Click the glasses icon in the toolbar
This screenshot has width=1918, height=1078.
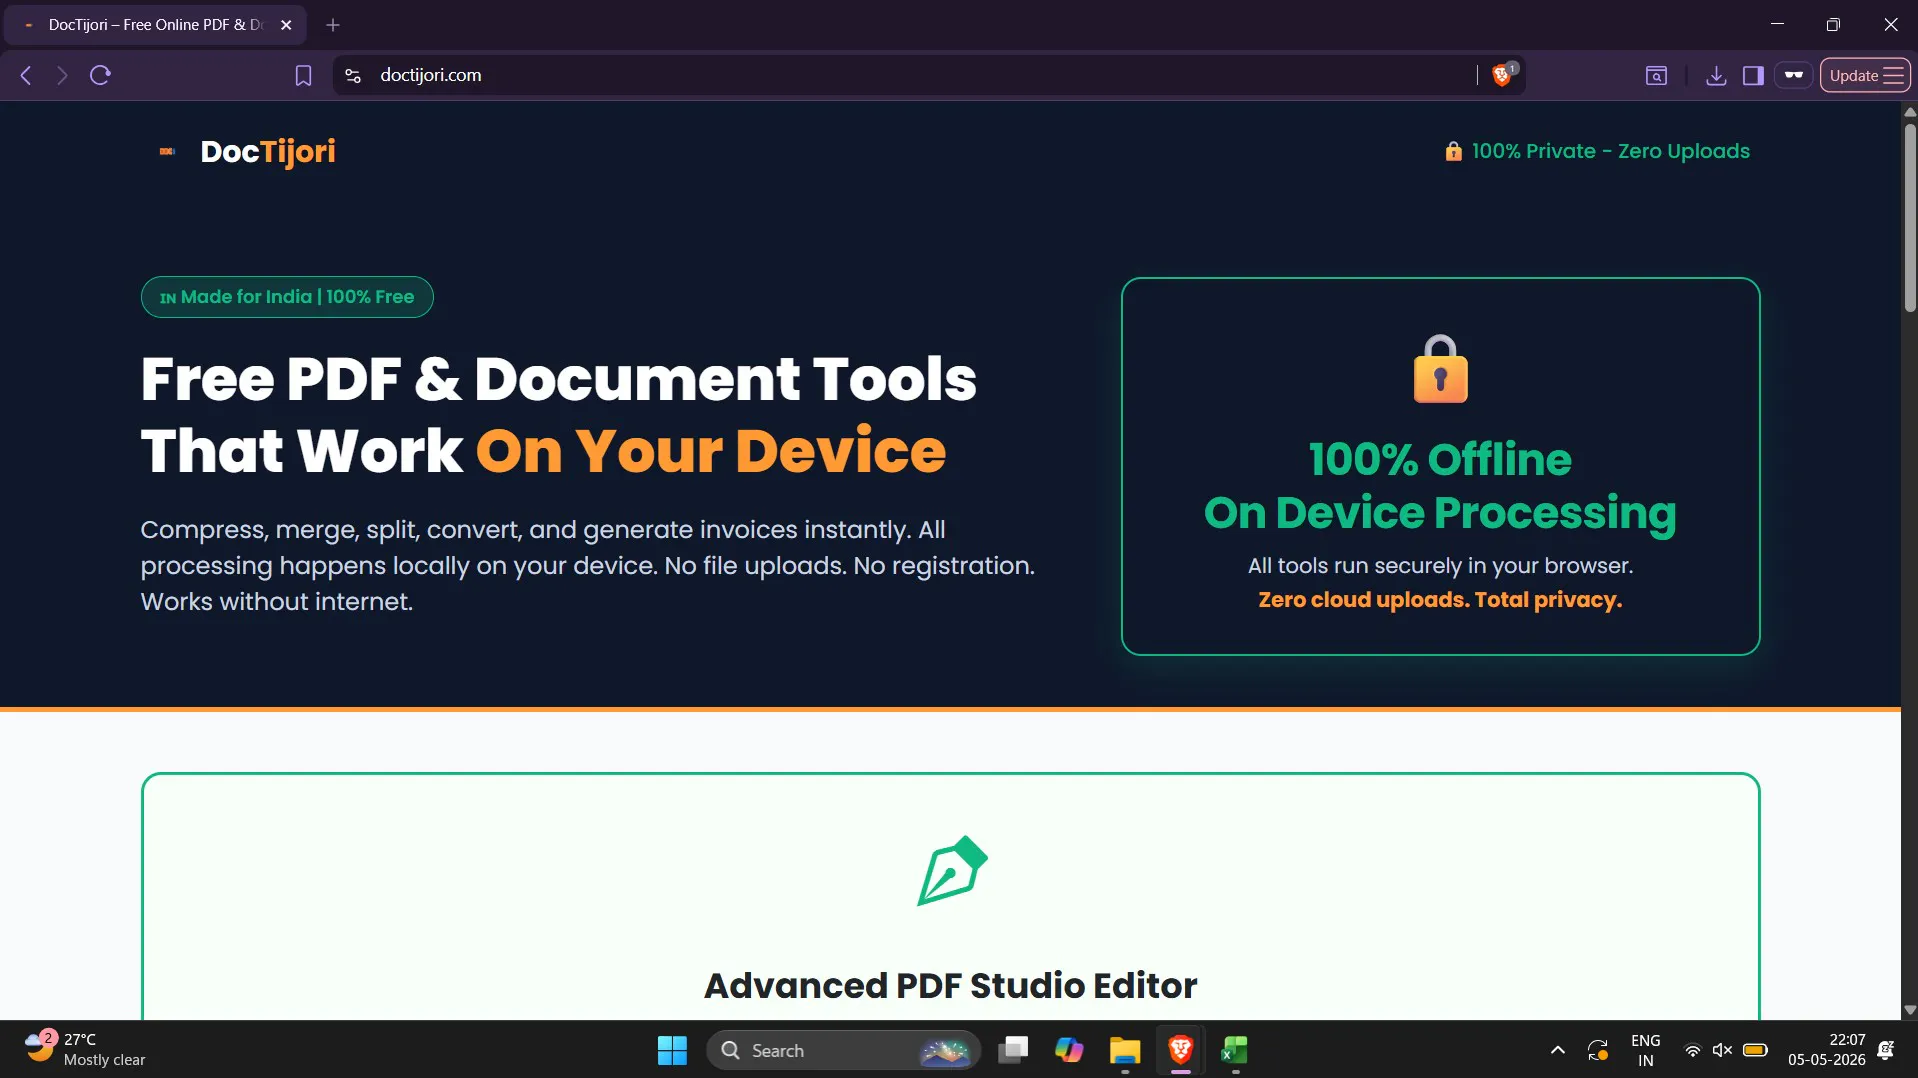tap(1794, 75)
